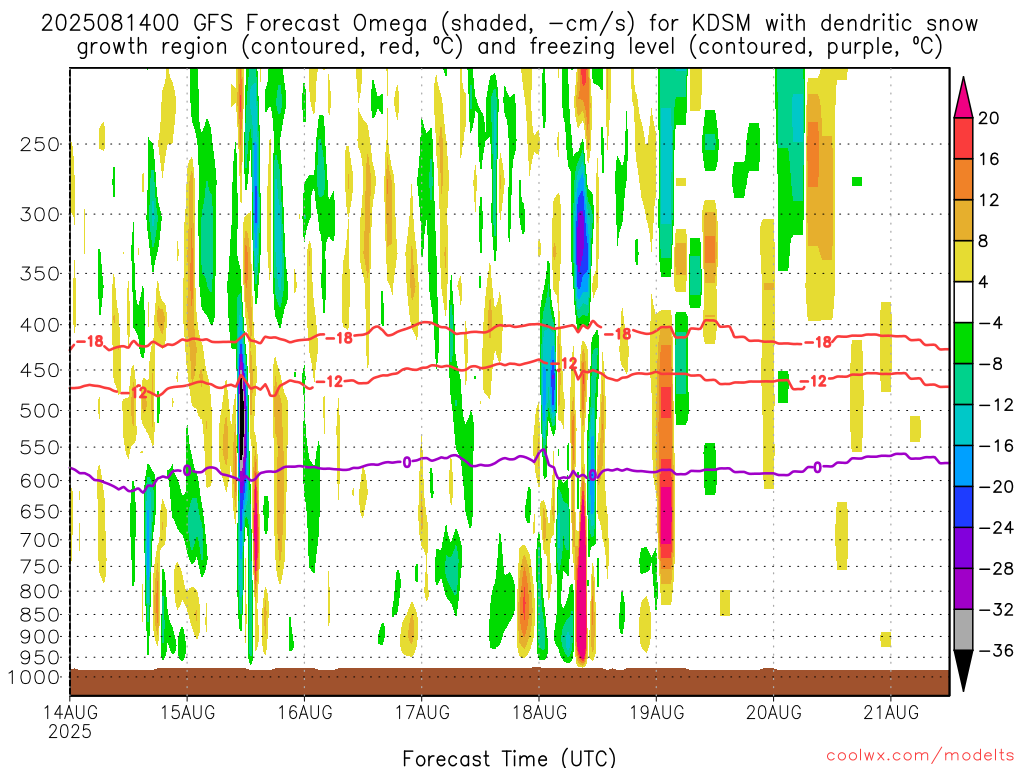Click the 14AUG time axis label
1024x768 pixels.
click(x=70, y=712)
